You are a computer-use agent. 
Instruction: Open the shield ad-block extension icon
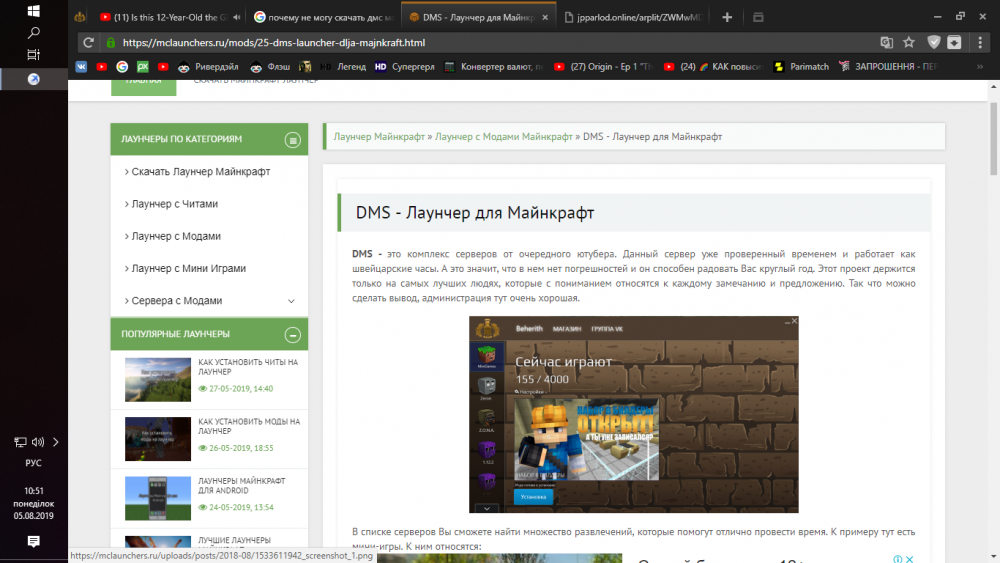point(934,43)
